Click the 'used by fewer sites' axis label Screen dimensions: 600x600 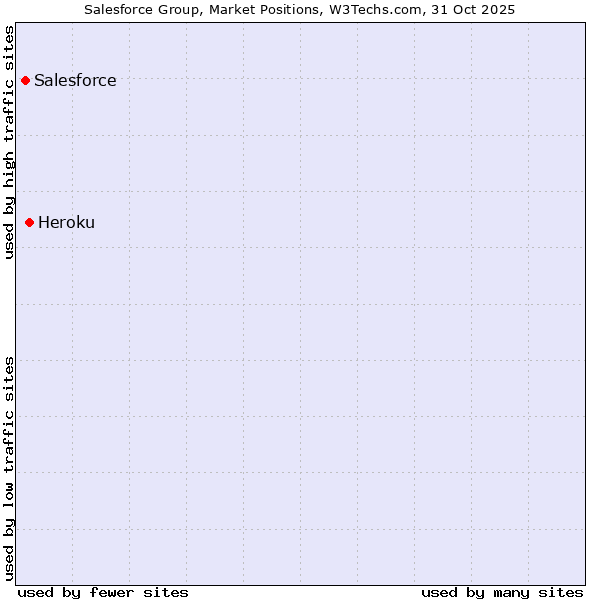[103, 593]
